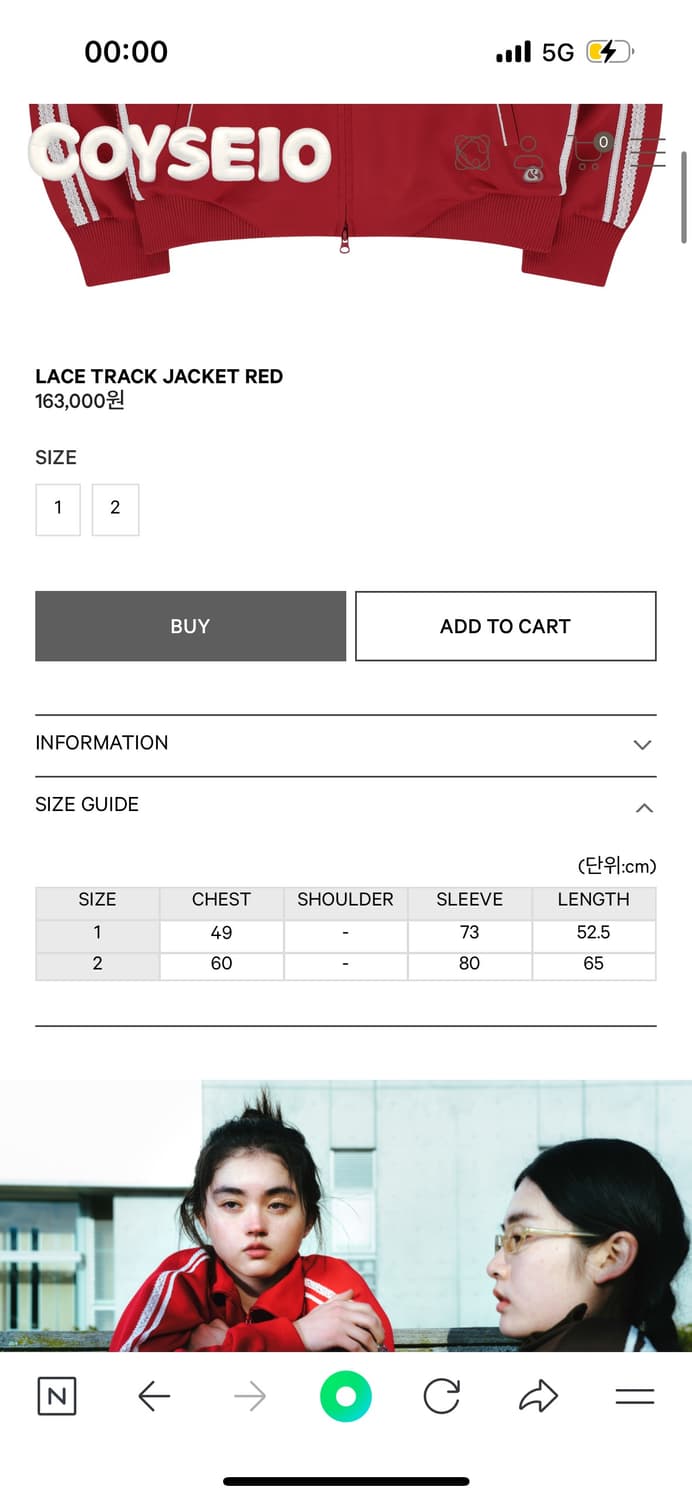692x1500 pixels.
Task: Tap the COYSEIO logo
Action: [x=182, y=155]
